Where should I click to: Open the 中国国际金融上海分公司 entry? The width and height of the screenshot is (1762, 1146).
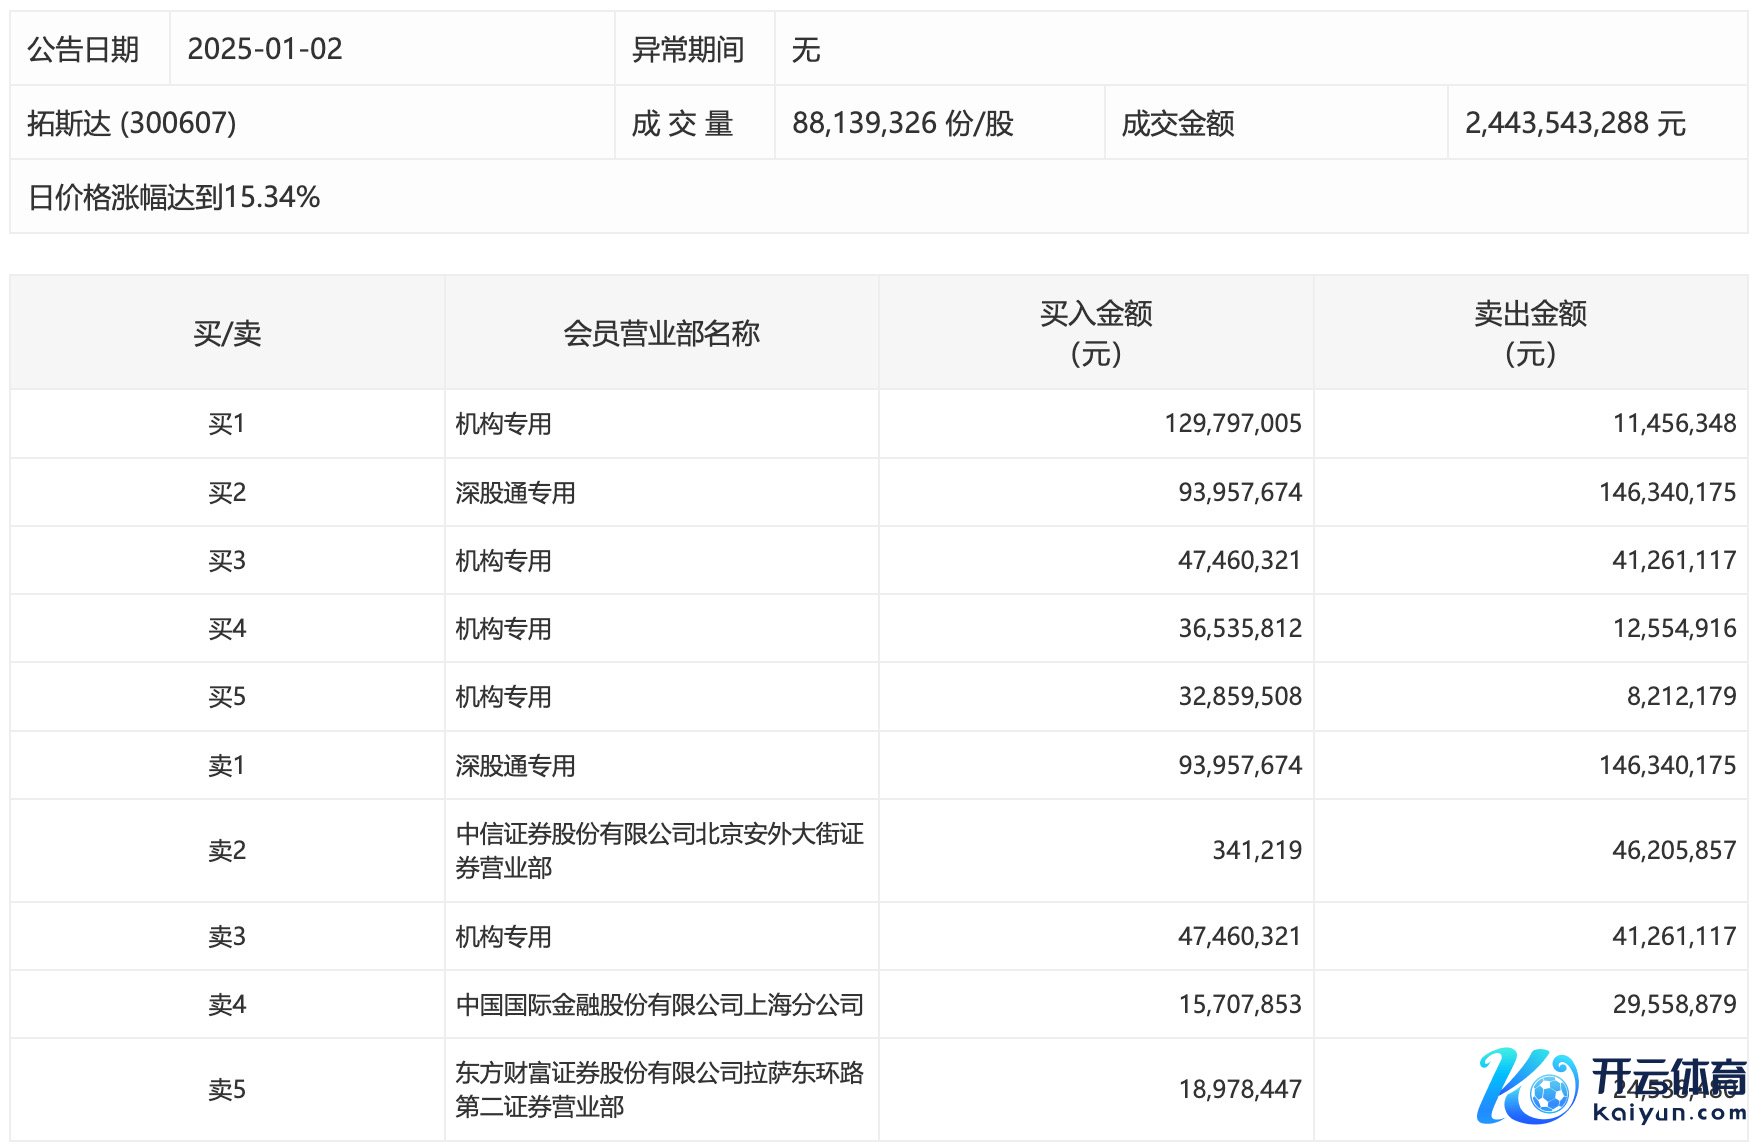coord(659,1004)
